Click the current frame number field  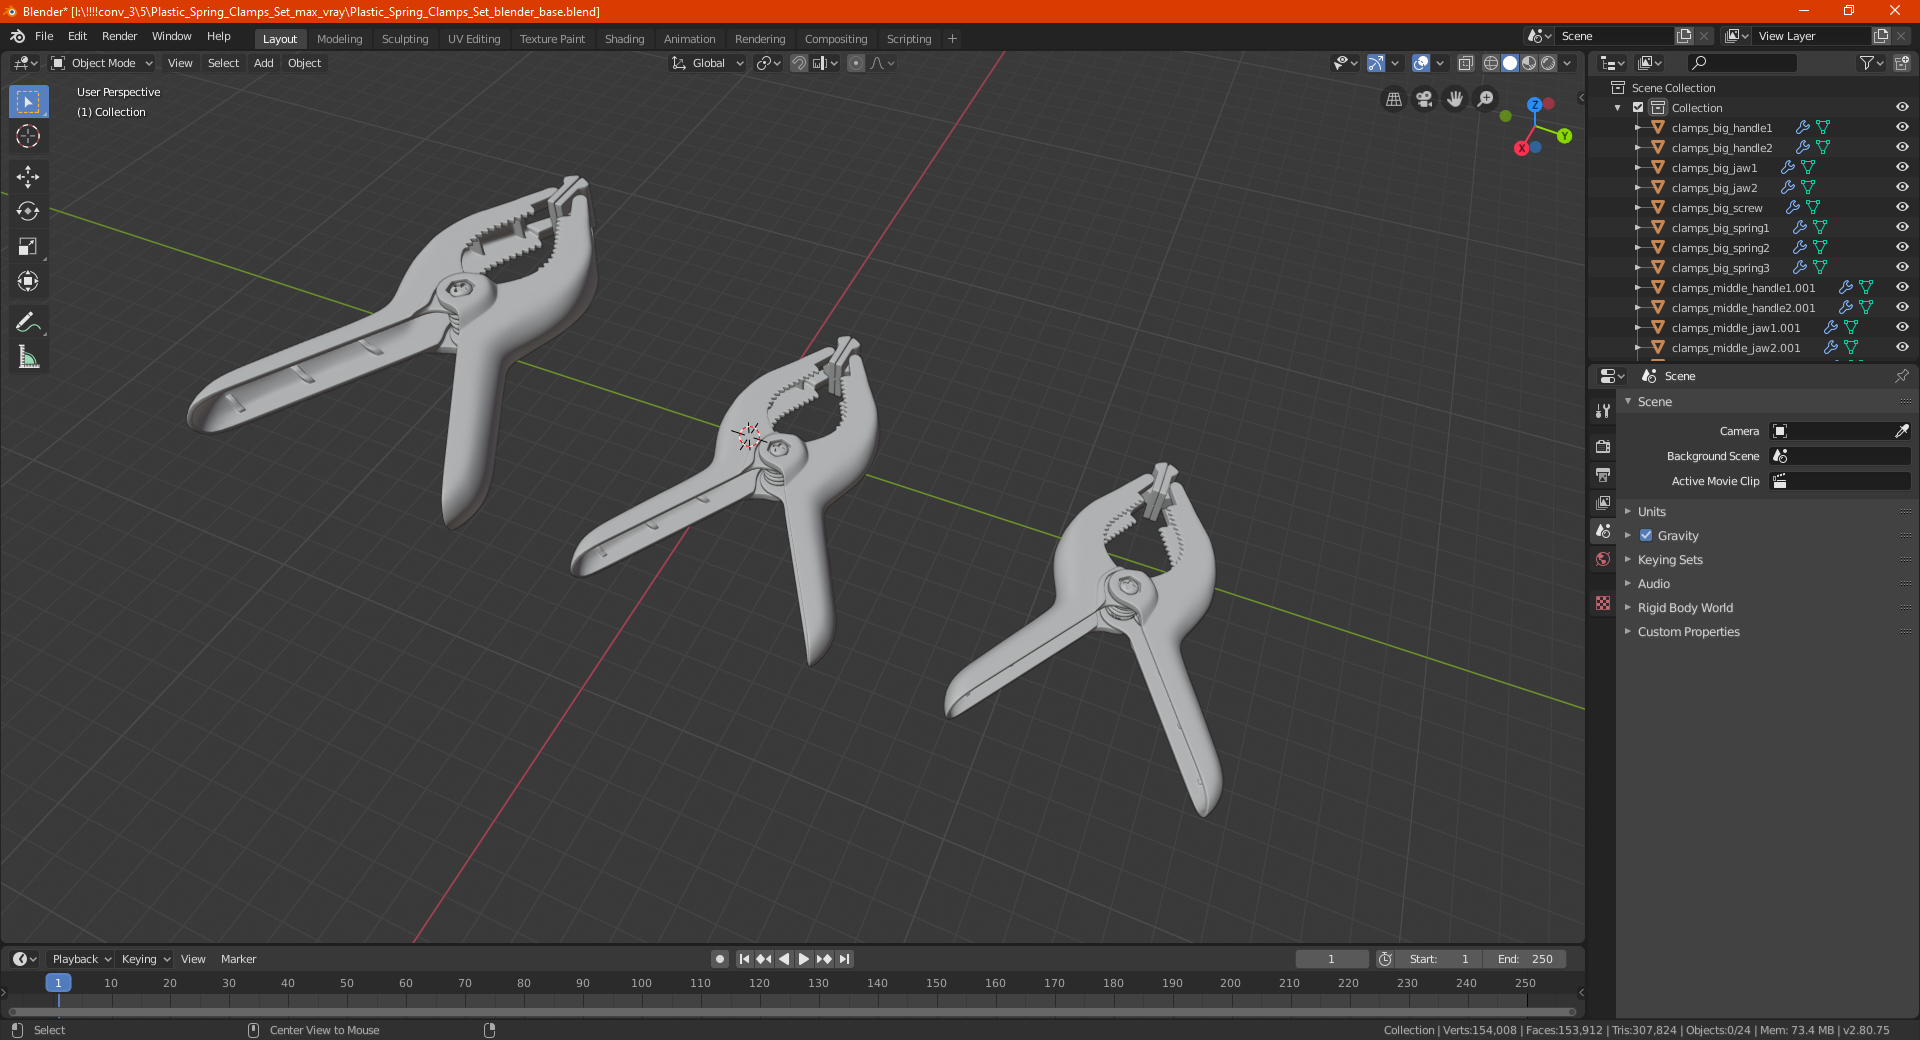click(x=1331, y=959)
